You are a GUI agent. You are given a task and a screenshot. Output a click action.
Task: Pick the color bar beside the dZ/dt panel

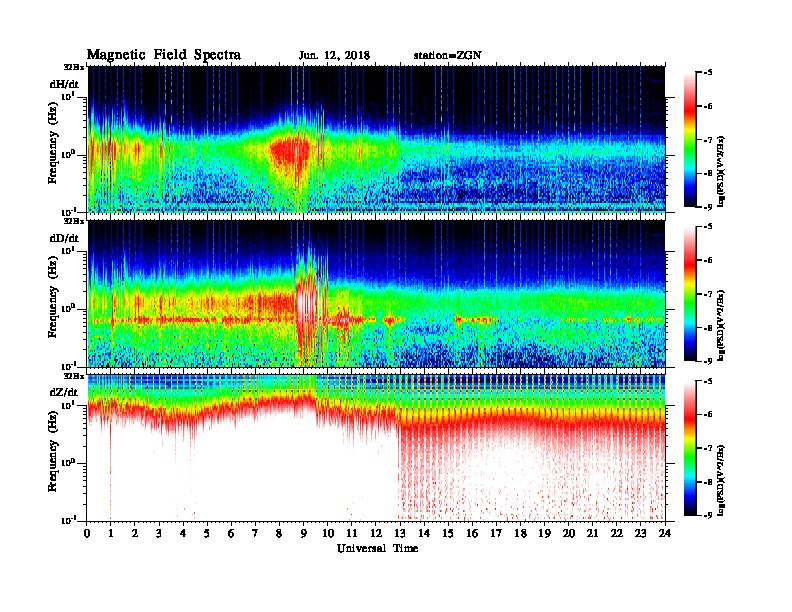coord(690,448)
